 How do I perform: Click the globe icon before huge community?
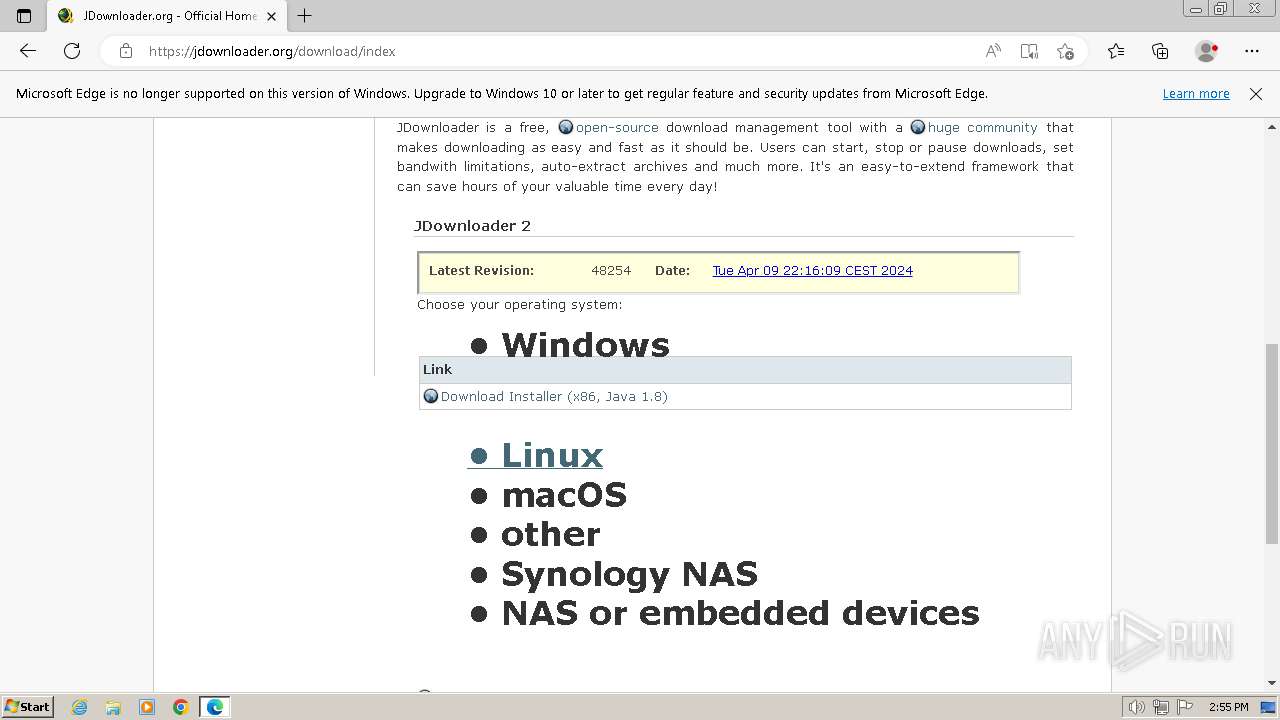[x=918, y=128]
